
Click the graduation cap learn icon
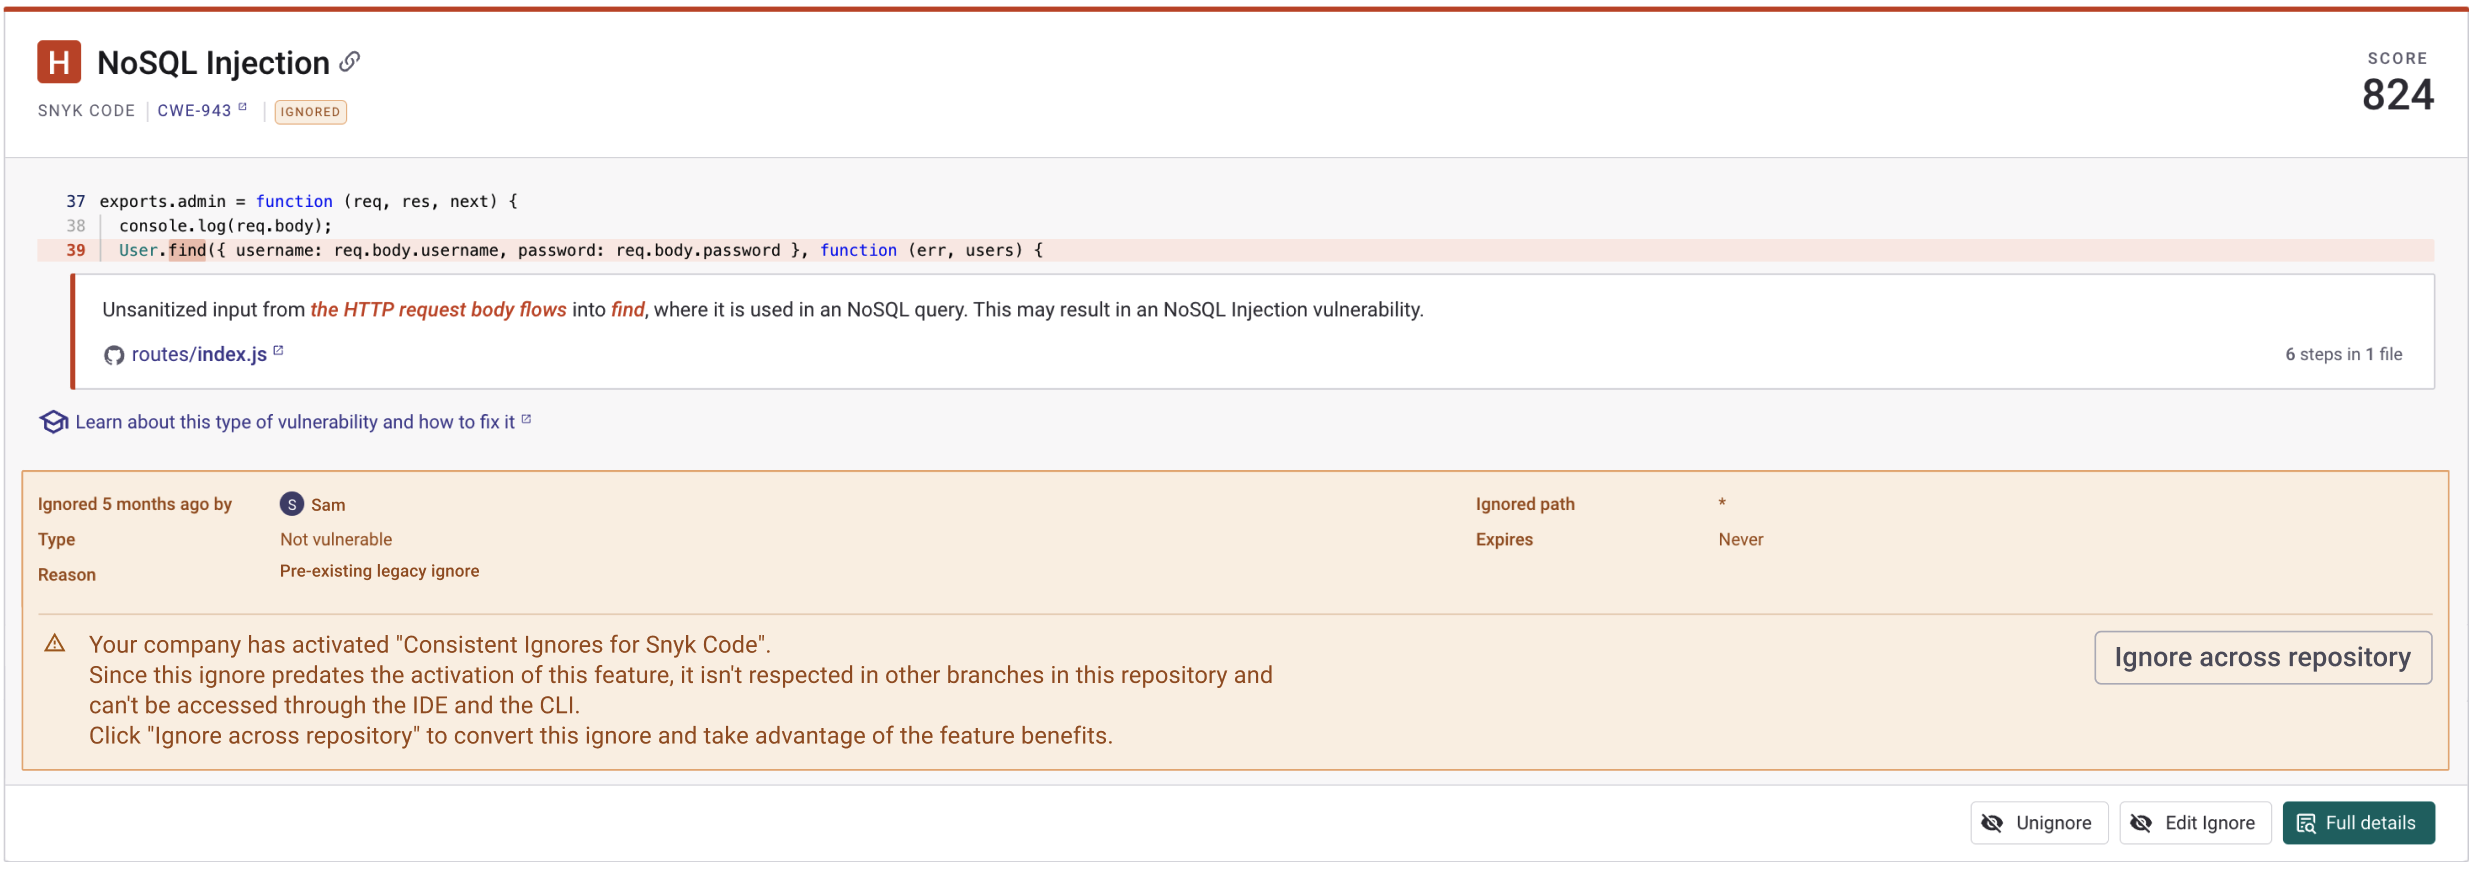pos(53,422)
